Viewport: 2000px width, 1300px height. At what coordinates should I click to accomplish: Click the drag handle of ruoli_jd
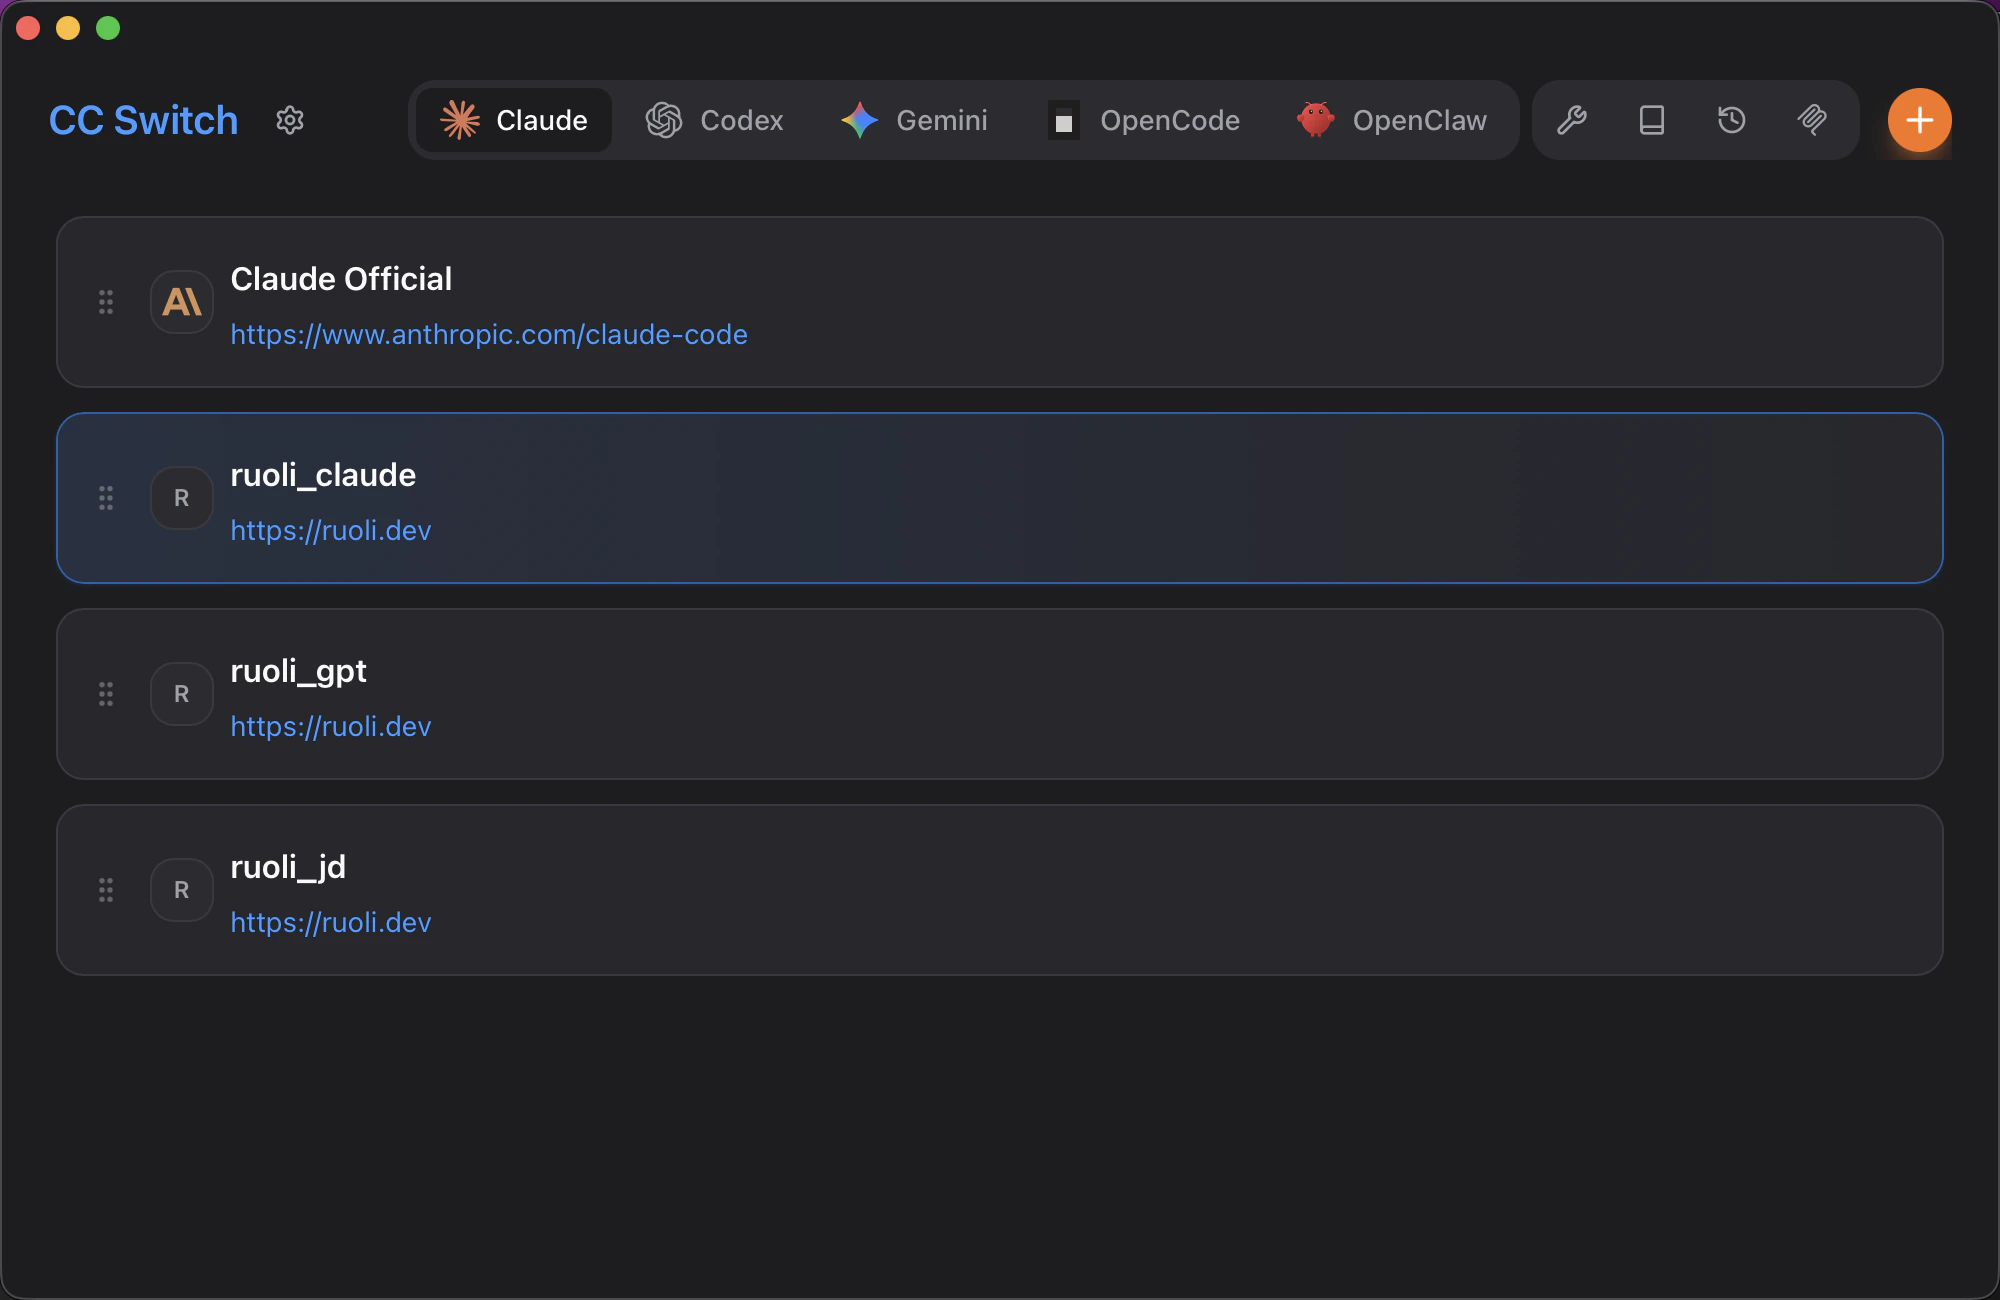tap(106, 890)
